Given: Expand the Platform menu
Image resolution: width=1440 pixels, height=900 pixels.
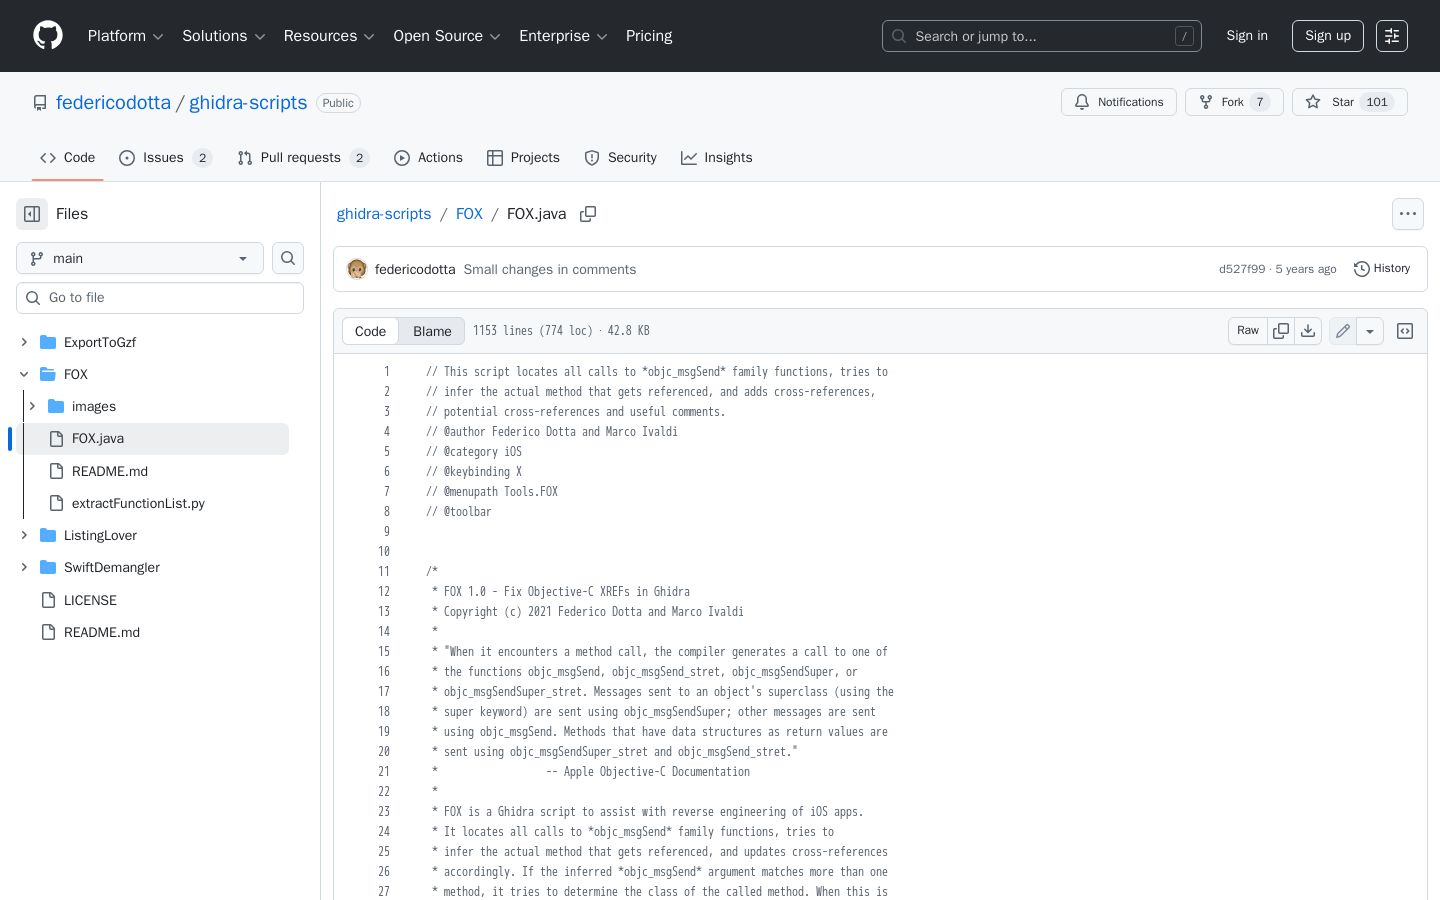Looking at the screenshot, I should 126,36.
